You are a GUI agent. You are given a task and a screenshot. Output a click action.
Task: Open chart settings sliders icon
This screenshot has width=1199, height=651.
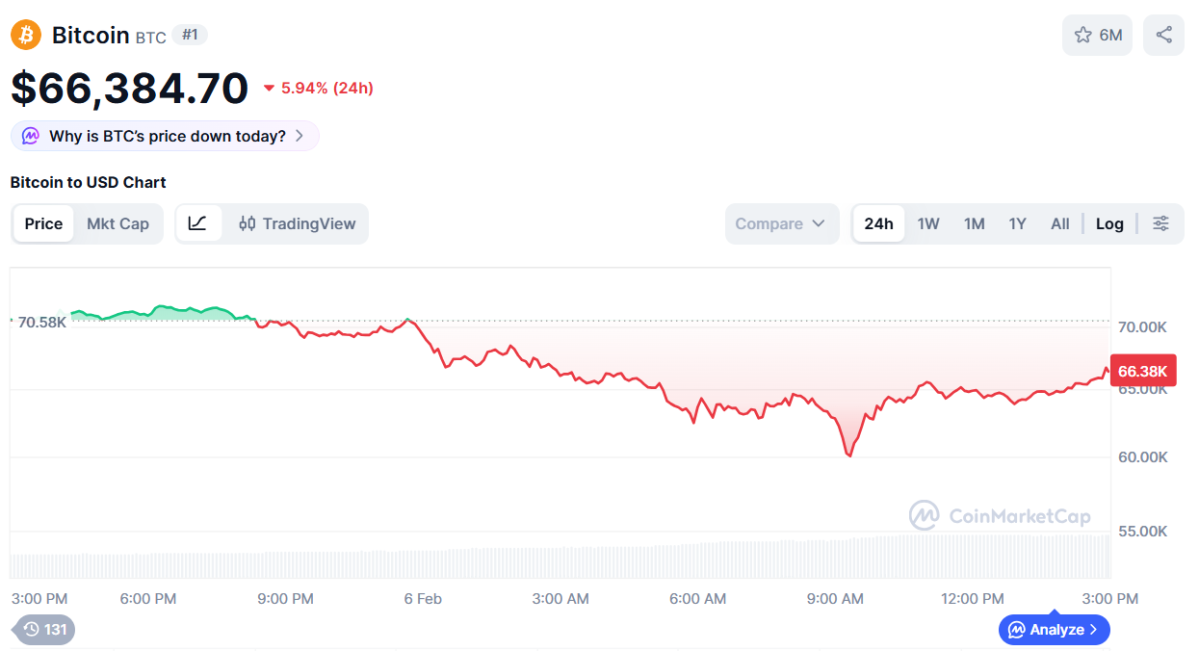pos(1161,224)
